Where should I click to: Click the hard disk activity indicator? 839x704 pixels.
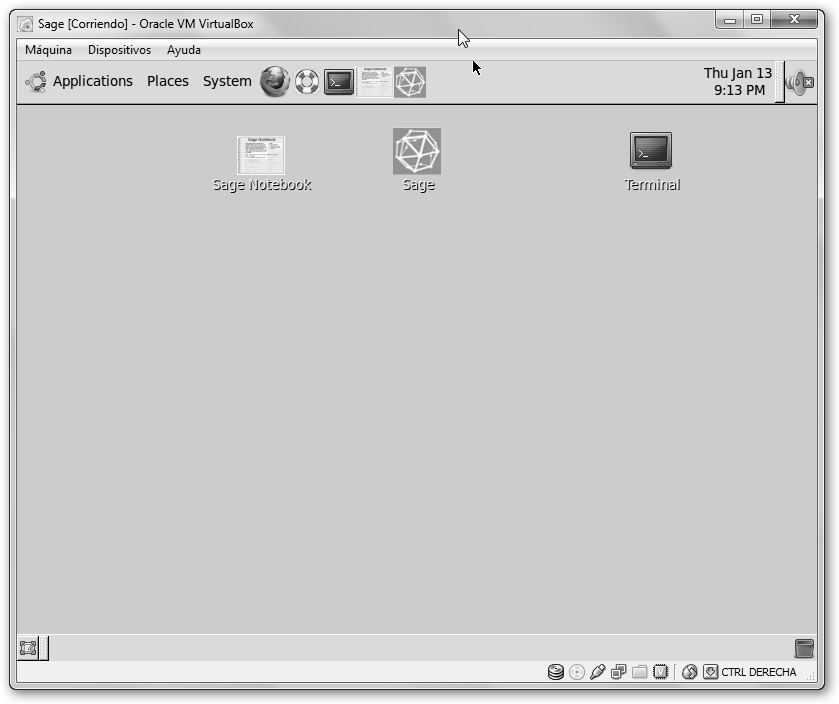(556, 672)
